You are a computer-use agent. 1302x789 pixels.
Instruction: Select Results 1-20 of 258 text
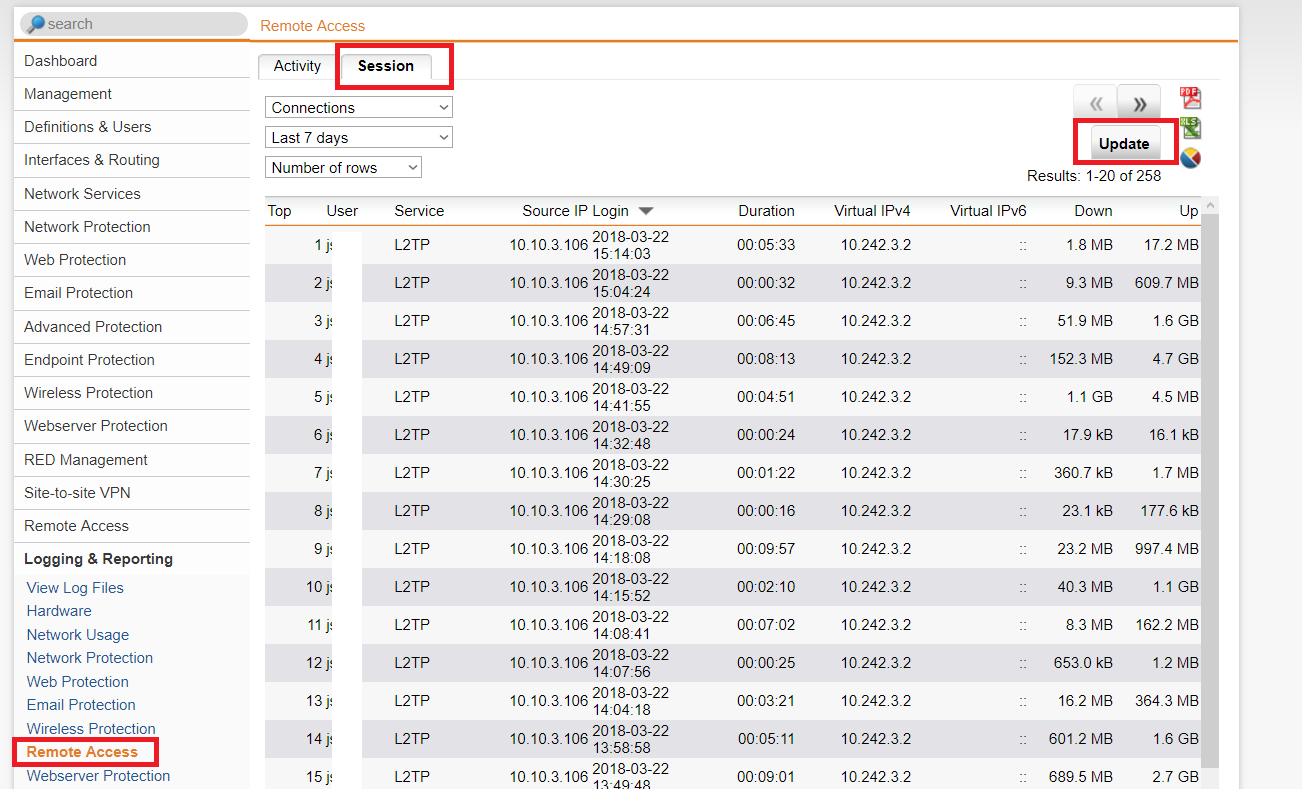[x=1094, y=176]
